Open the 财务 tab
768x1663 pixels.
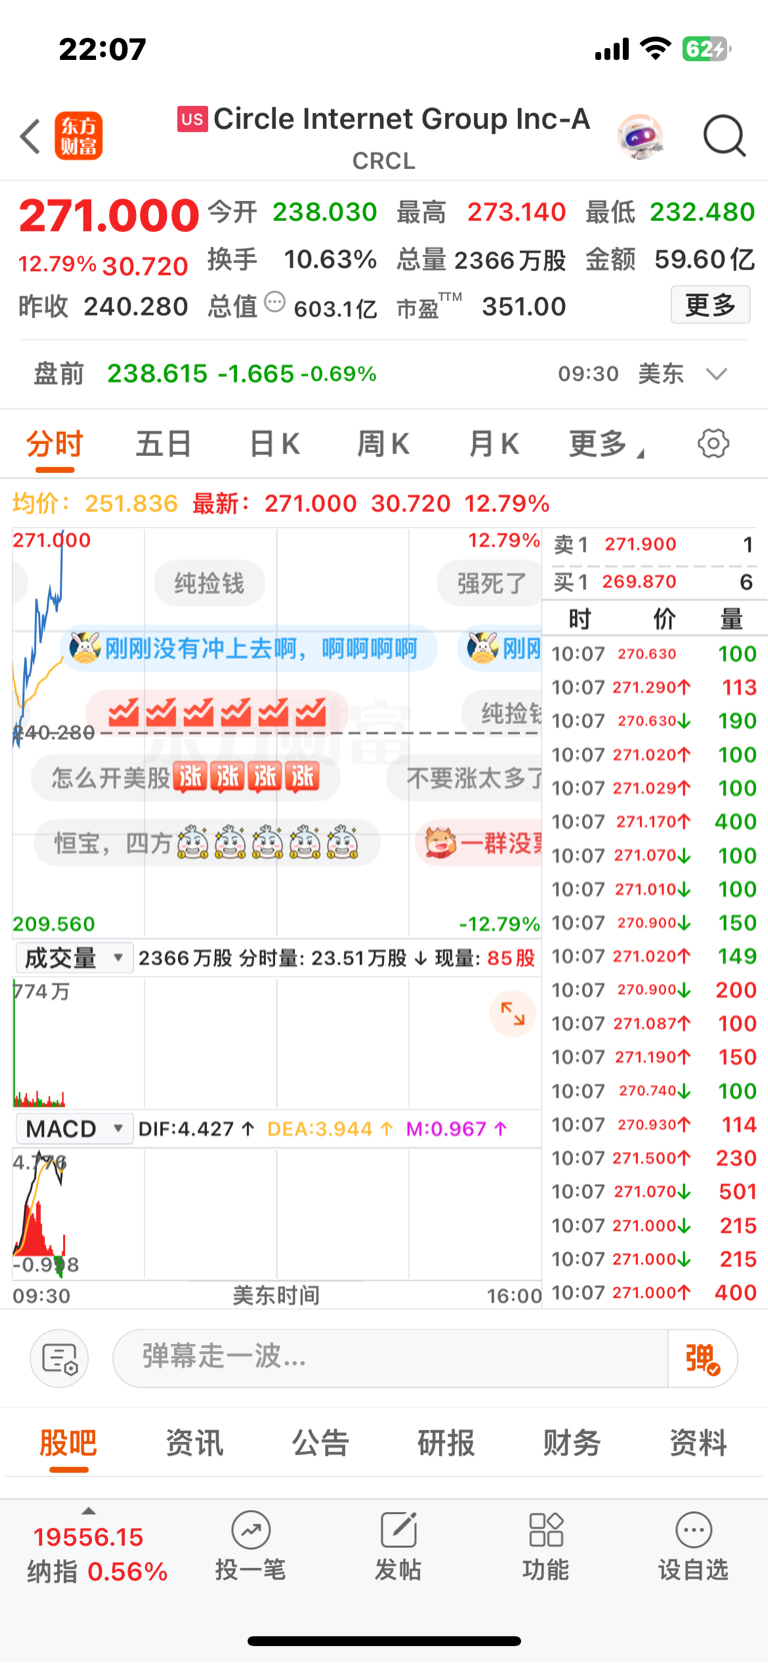(572, 1443)
